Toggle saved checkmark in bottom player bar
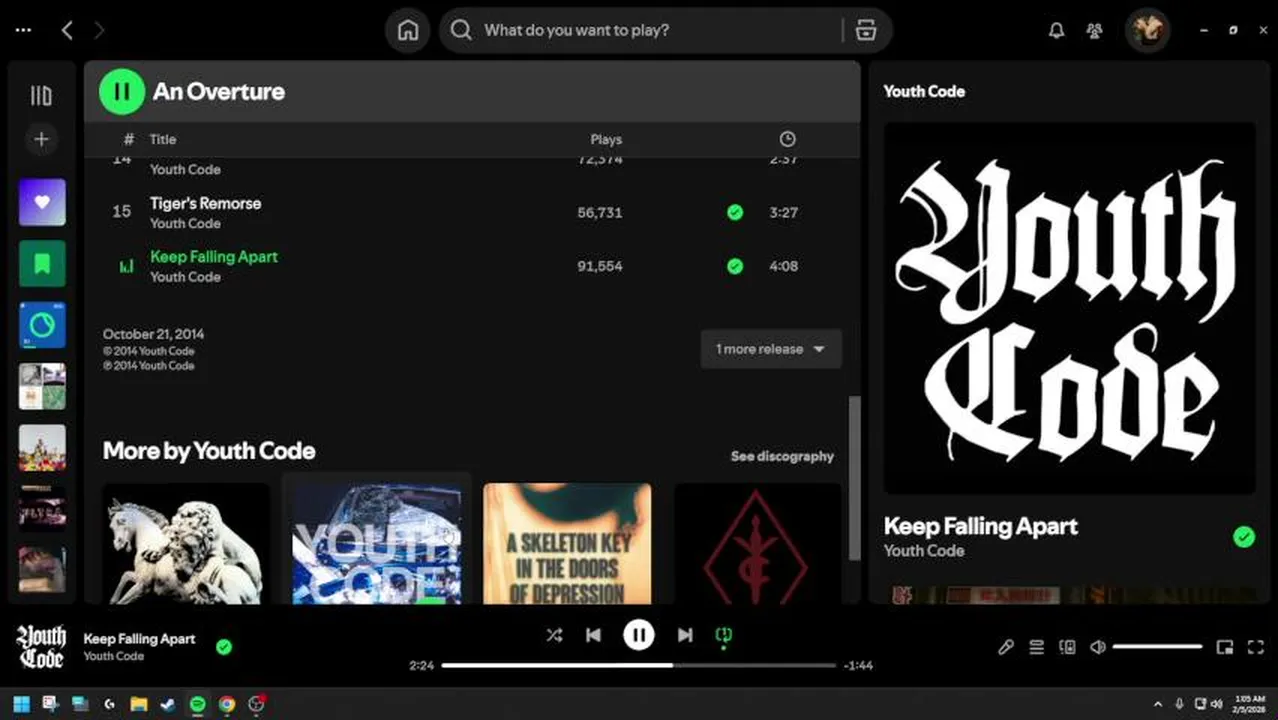The width and height of the screenshot is (1278, 720). (224, 647)
